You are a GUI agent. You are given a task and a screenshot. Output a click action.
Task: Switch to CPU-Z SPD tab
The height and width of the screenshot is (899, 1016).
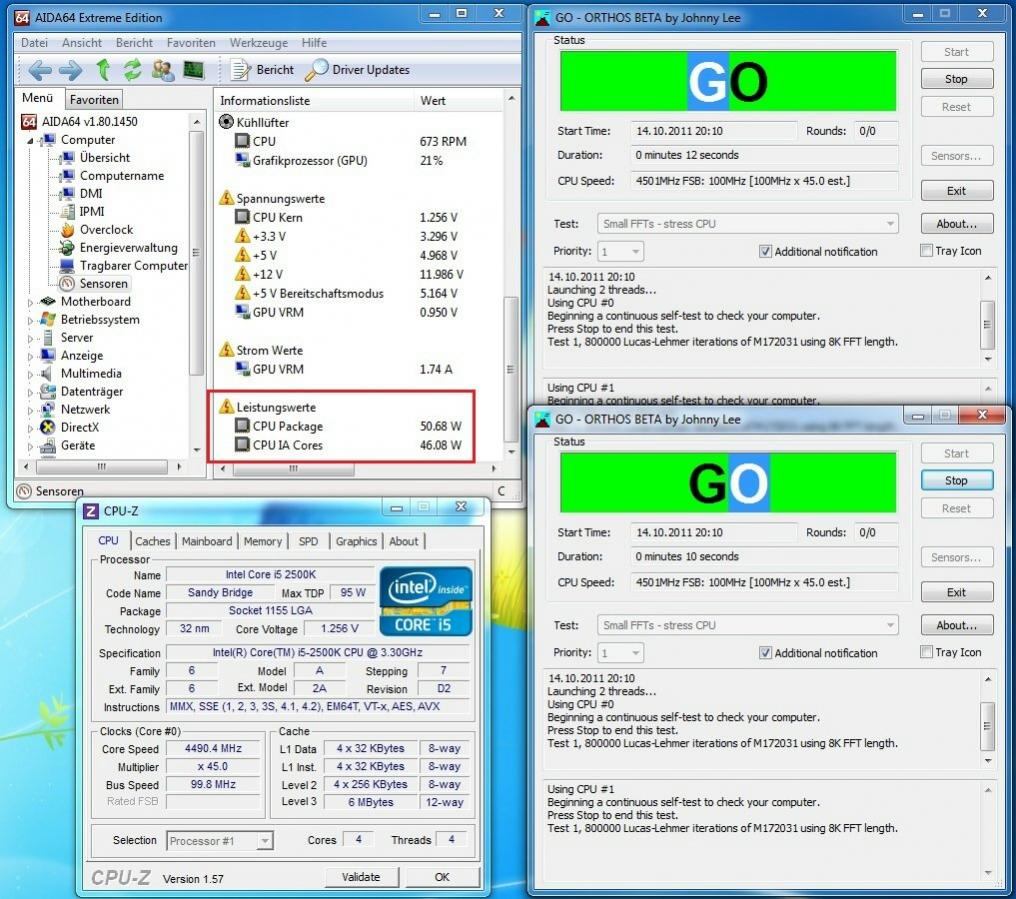coord(308,541)
